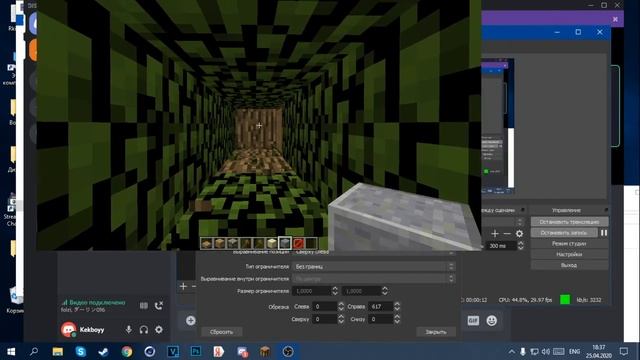
Task: Open Steam from the taskbar
Action: [x=103, y=351]
